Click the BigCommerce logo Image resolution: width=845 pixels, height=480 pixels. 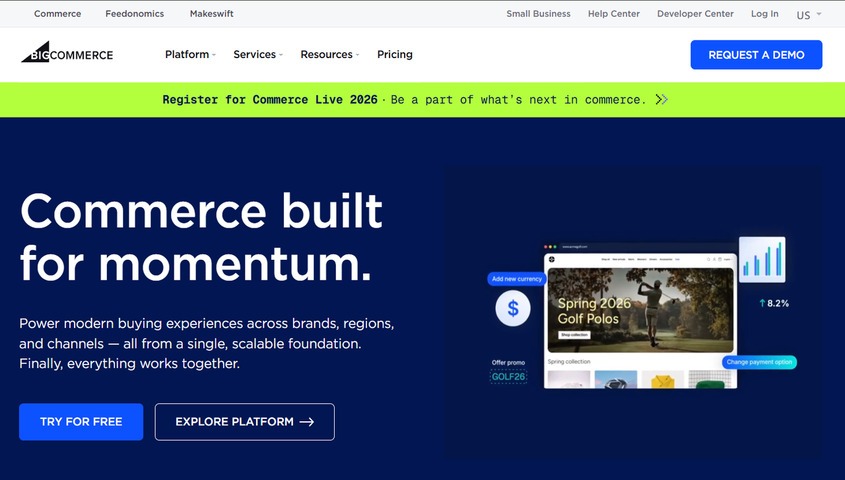click(x=67, y=53)
